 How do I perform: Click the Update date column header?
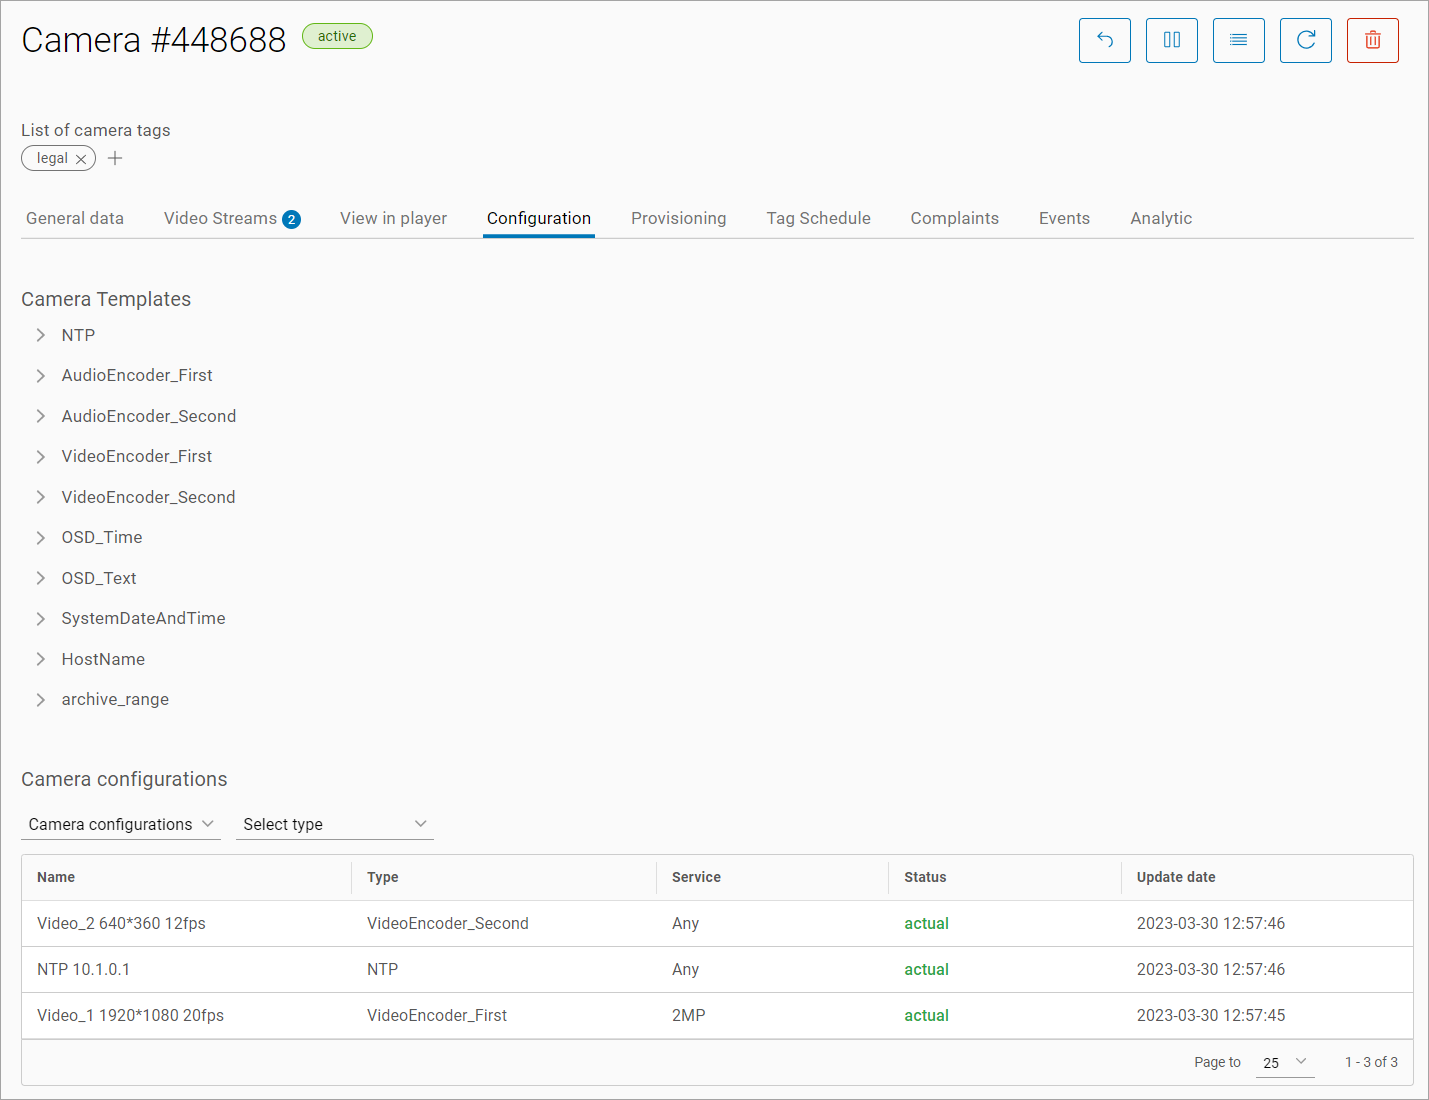pos(1175,877)
